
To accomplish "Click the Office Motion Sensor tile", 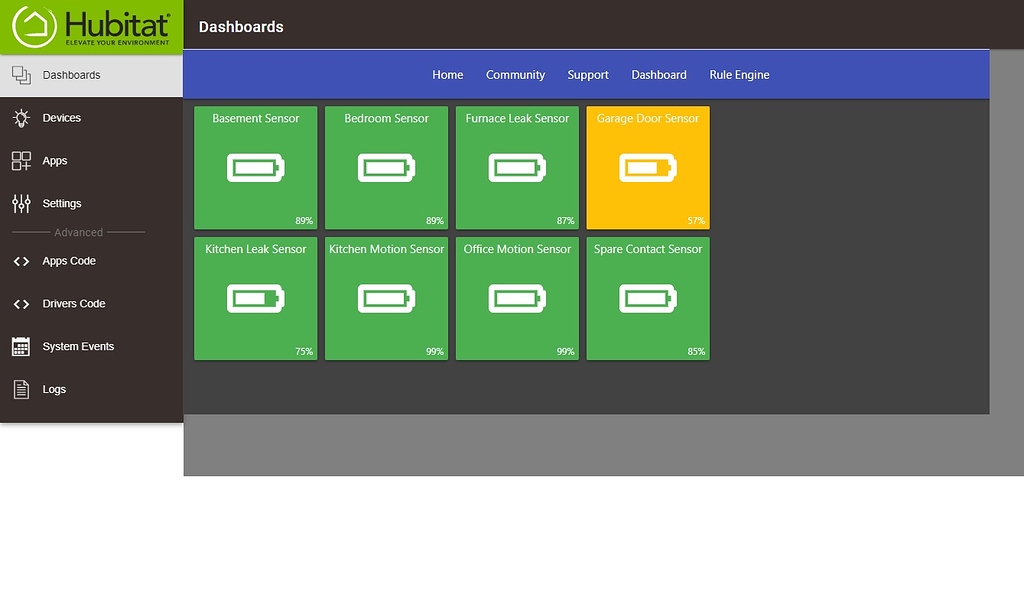I will coord(517,297).
